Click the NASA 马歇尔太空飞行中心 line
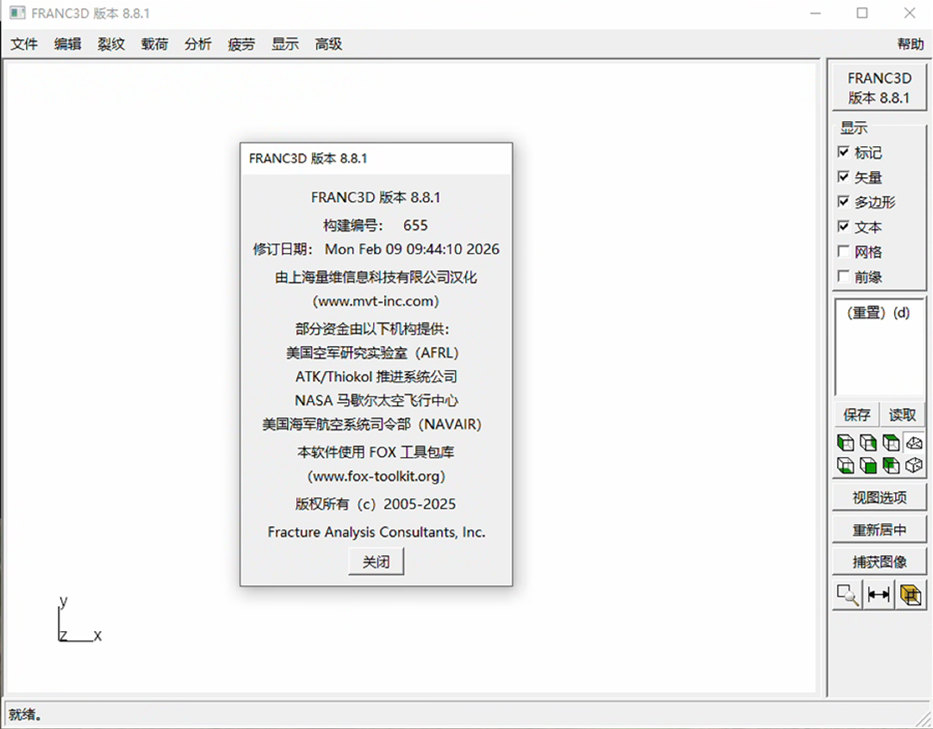 coord(376,401)
